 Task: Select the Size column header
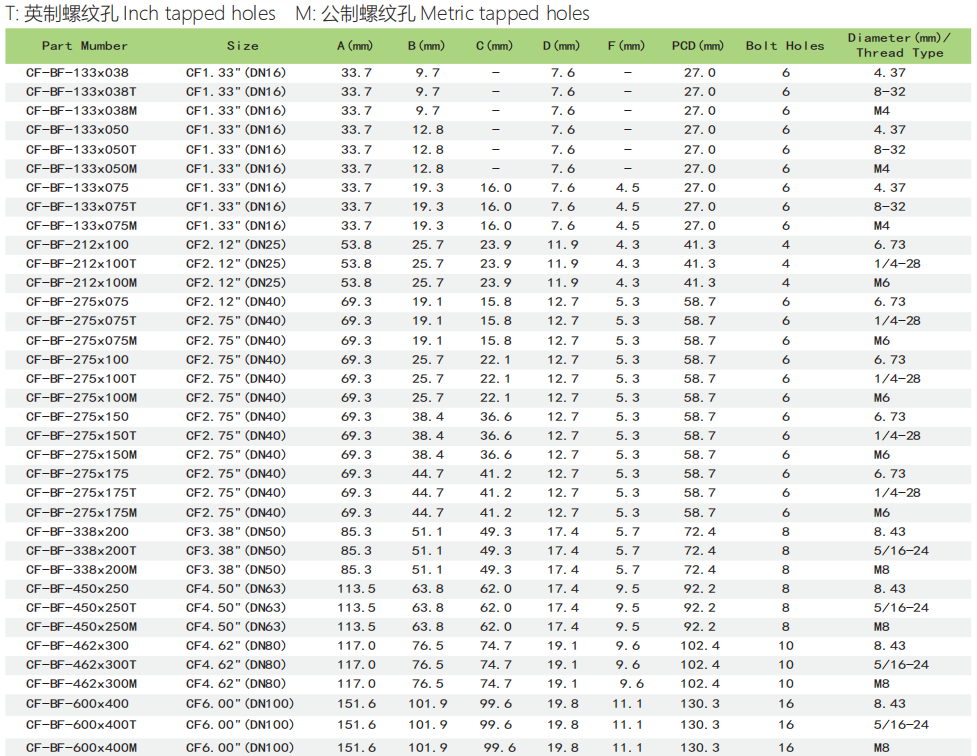pos(242,46)
